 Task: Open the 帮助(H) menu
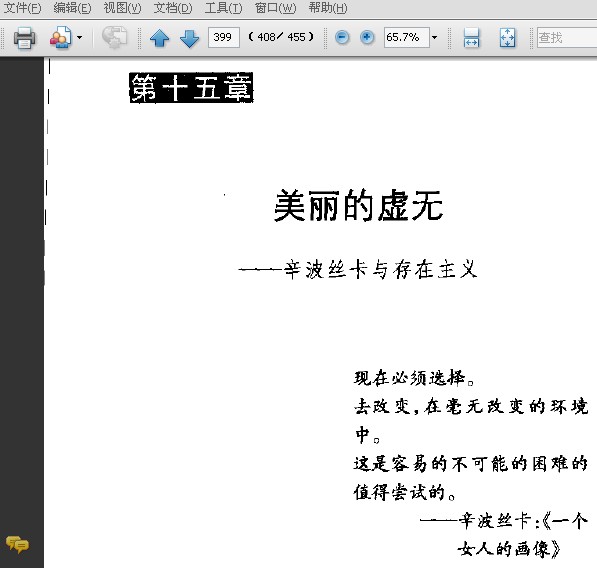pyautogui.click(x=328, y=8)
